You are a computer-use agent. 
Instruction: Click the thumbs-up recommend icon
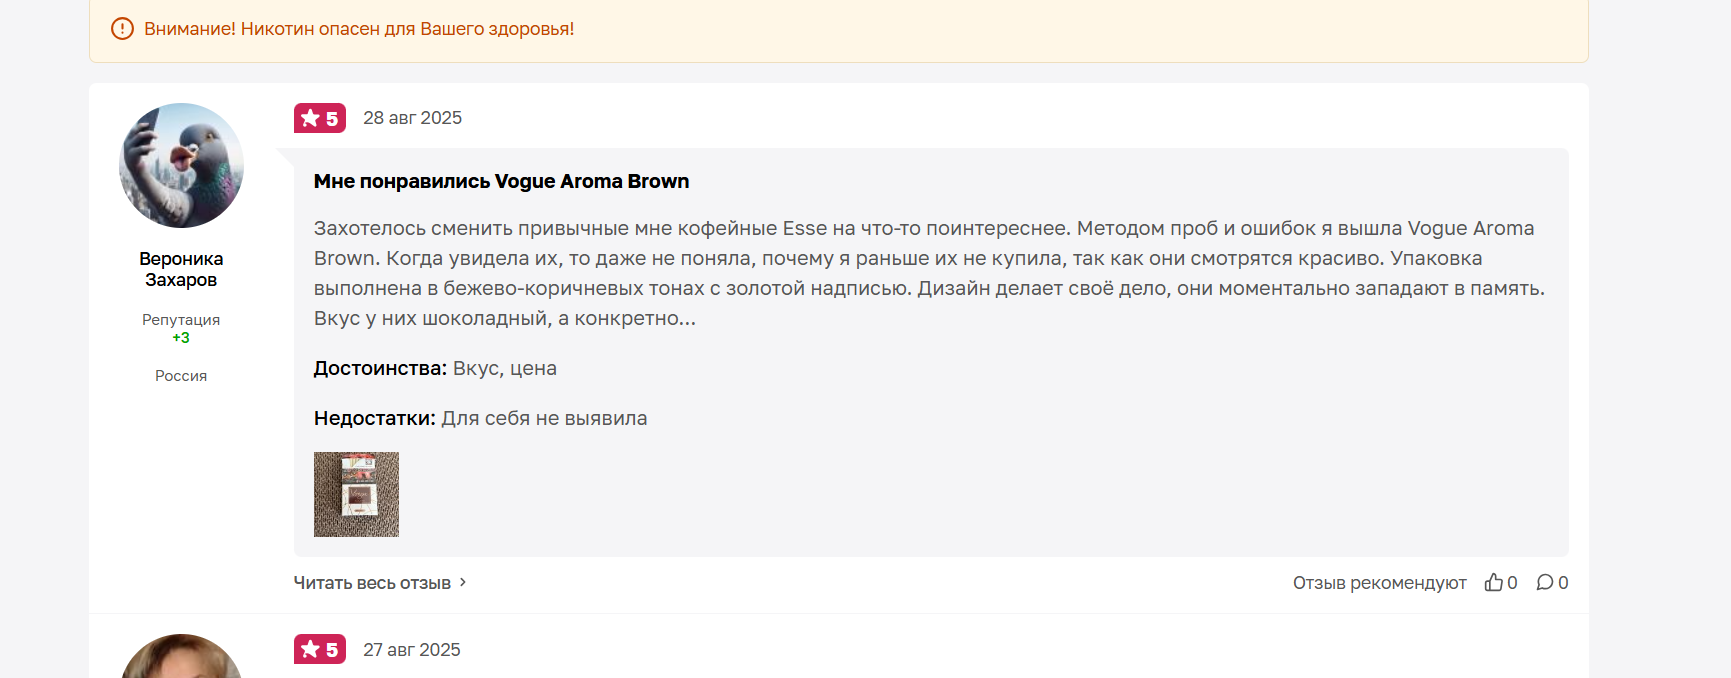[x=1494, y=582]
